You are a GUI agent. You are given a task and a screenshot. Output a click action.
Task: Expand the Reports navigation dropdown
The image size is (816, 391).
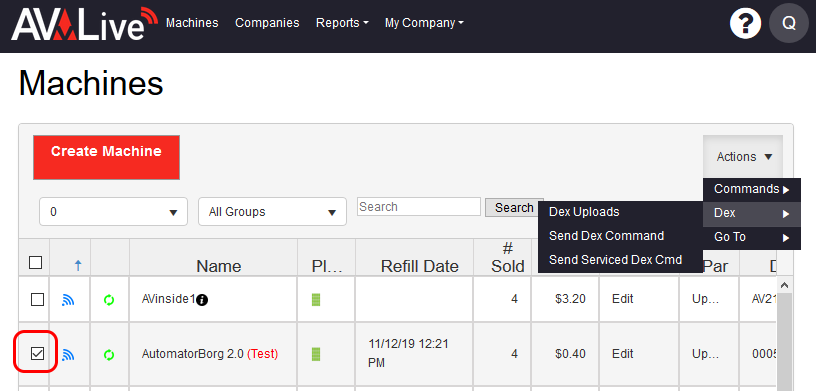[x=342, y=23]
